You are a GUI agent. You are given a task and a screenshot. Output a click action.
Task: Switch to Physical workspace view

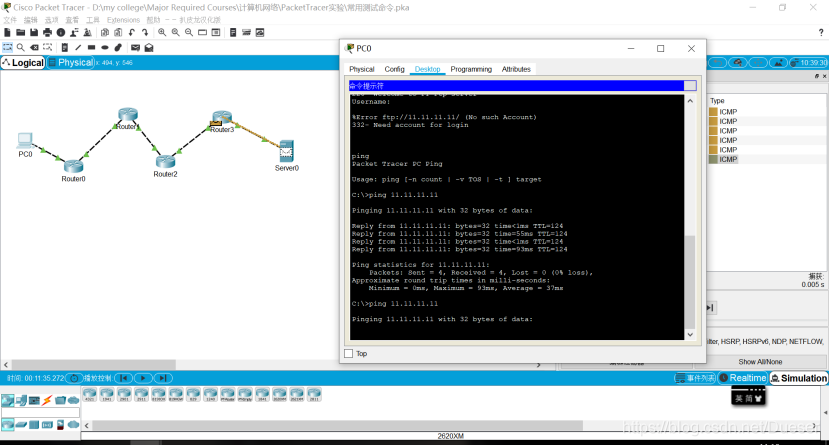[x=71, y=62]
